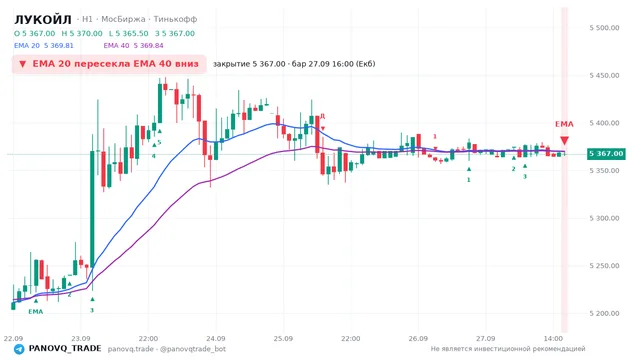Viewport: 640px width, 360px height.
Task: Click the panovq.trade · @panovqtrade_bot link text
Action: click(167, 349)
